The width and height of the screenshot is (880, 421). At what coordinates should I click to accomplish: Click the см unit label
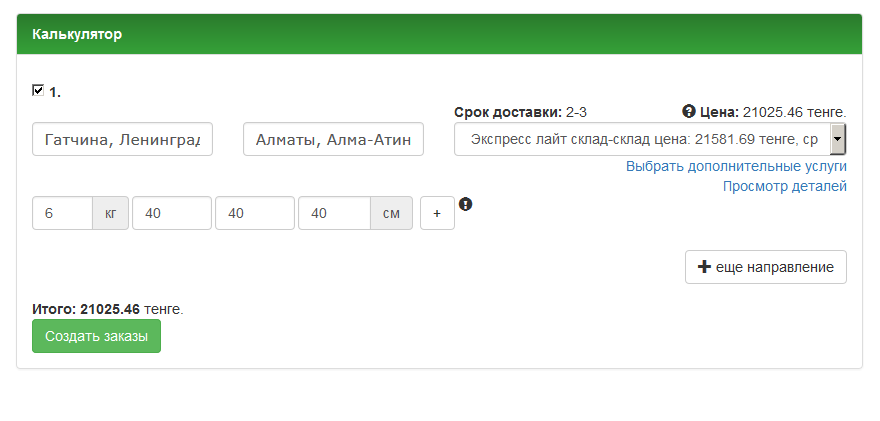pyautogui.click(x=391, y=213)
